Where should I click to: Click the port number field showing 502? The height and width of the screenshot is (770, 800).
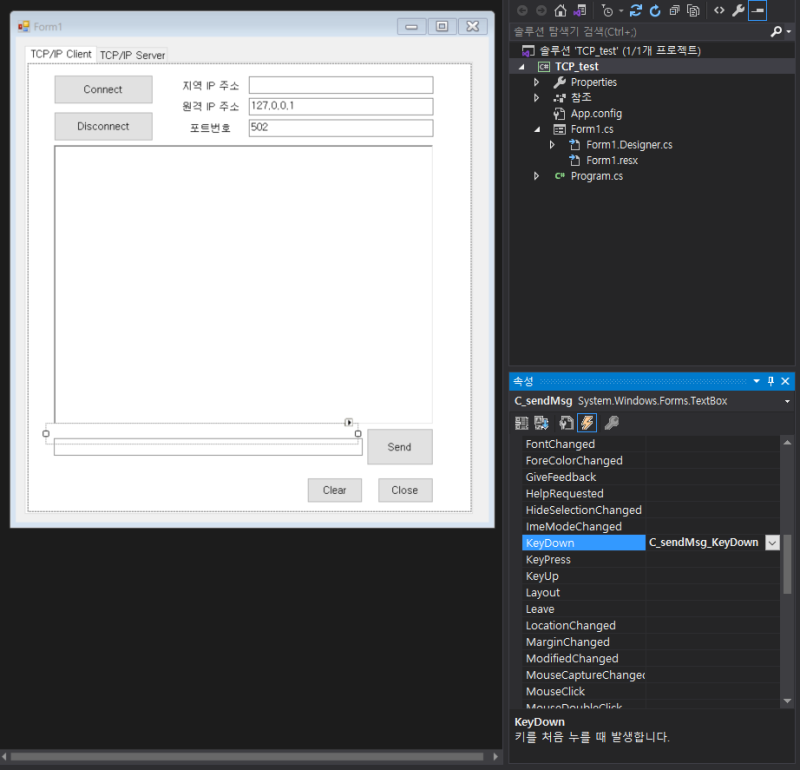point(341,128)
